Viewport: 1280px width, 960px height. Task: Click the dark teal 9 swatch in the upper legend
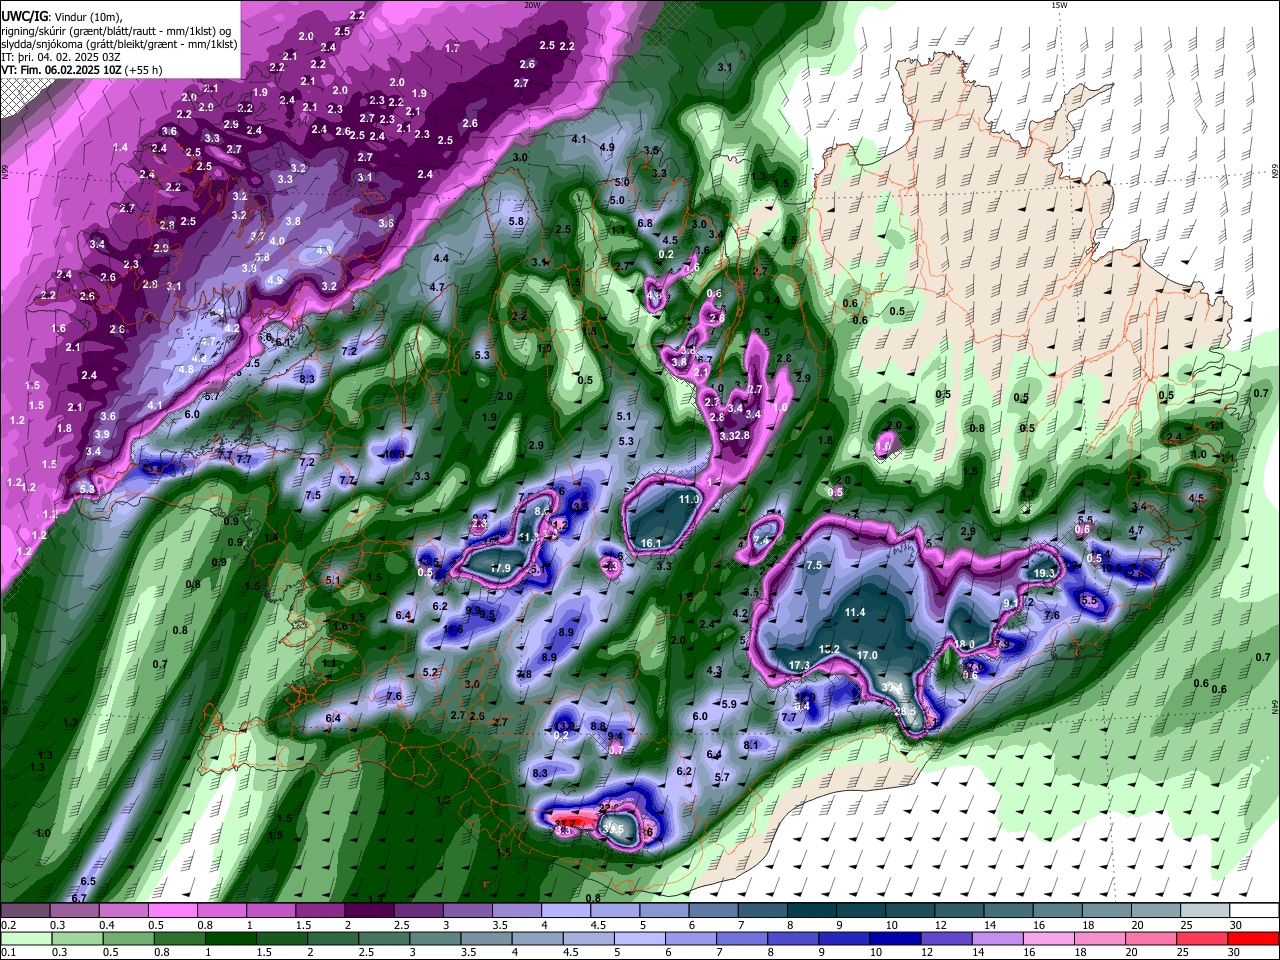coord(860,910)
